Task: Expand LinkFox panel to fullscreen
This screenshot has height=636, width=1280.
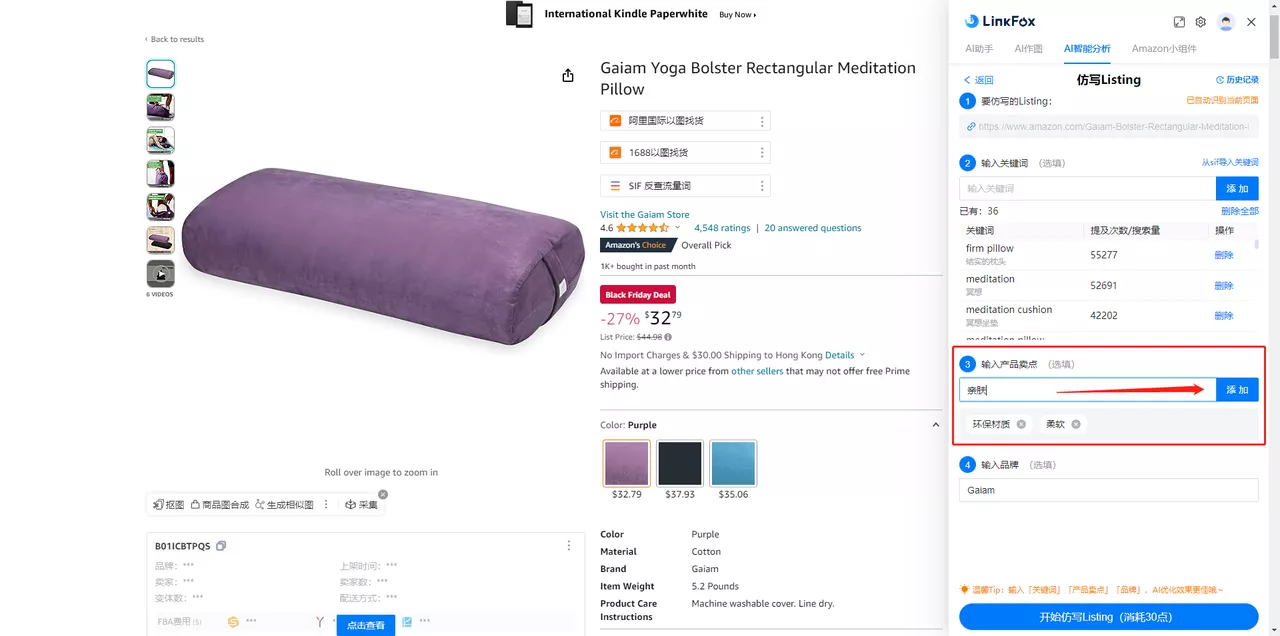Action: (x=1179, y=22)
